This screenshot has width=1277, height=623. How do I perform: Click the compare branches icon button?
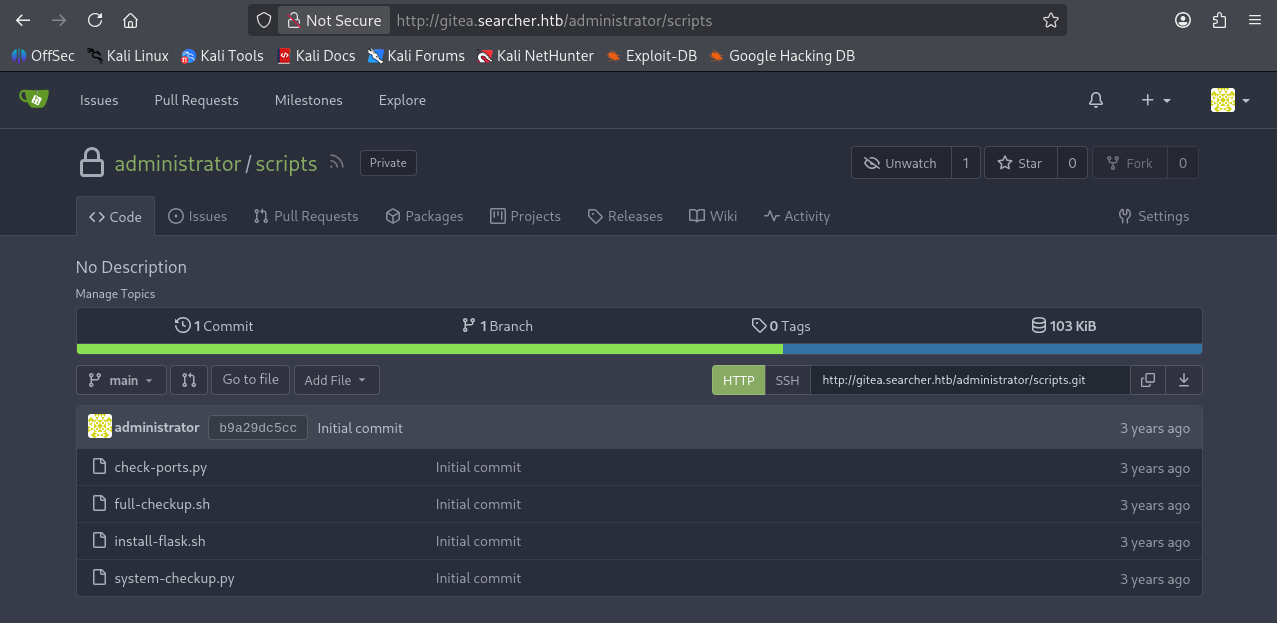point(189,380)
